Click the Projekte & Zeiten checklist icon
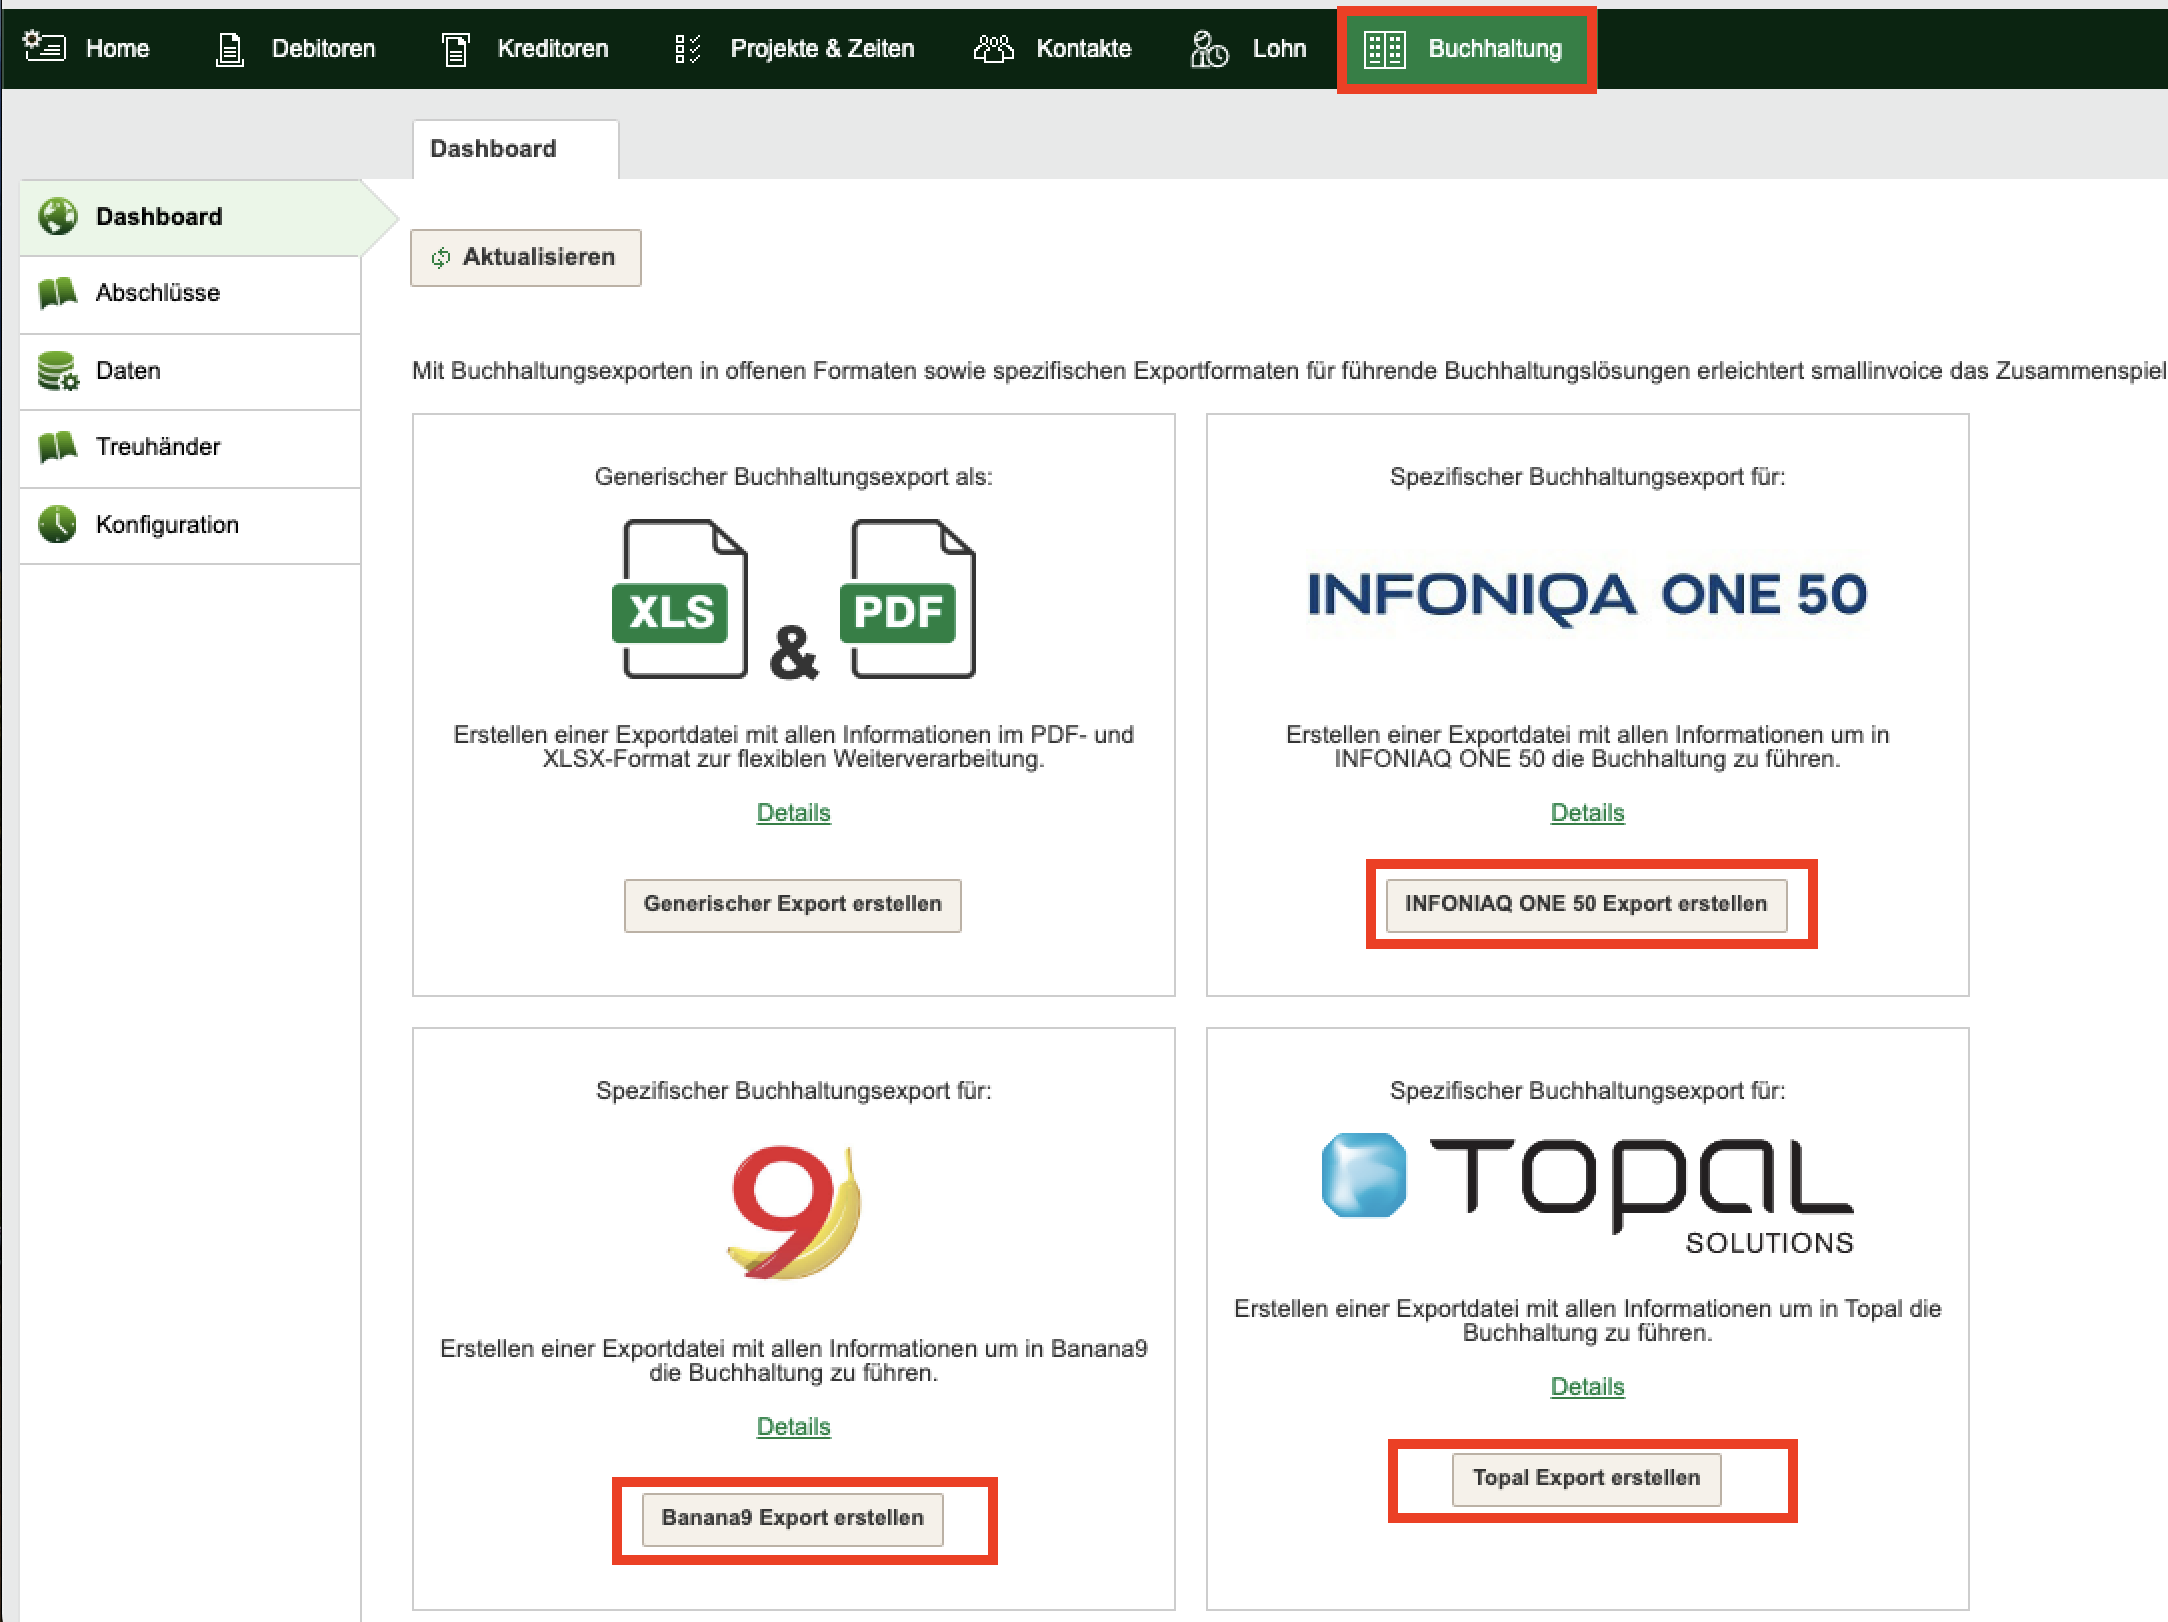The height and width of the screenshot is (1622, 2168). pos(688,48)
